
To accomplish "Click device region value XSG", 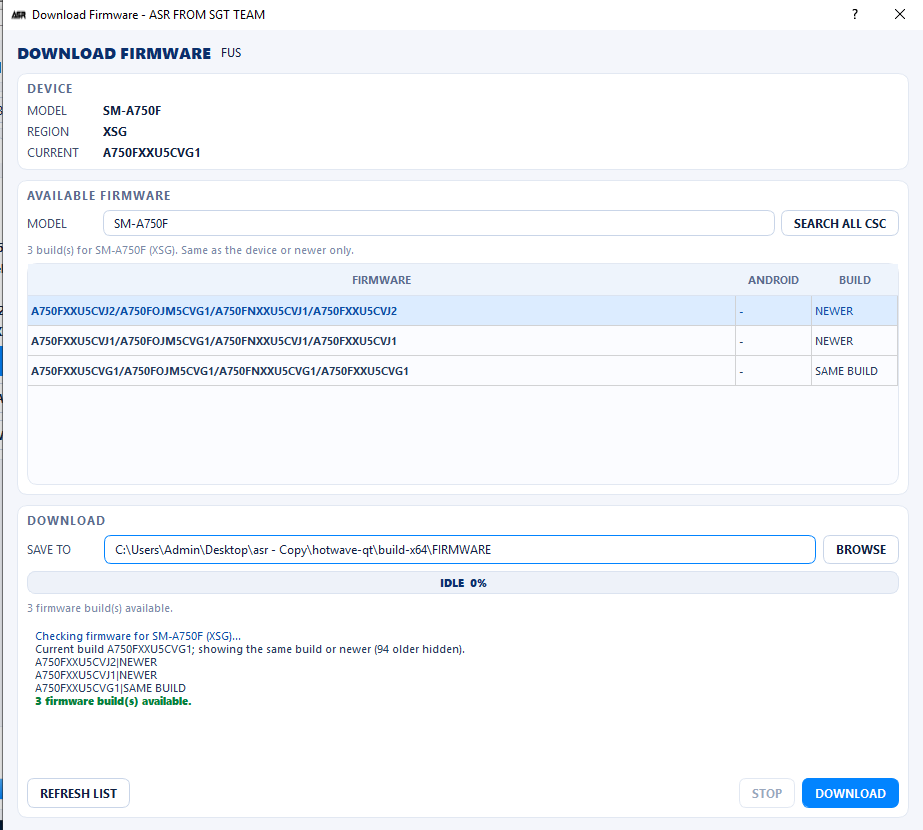I will click(115, 131).
